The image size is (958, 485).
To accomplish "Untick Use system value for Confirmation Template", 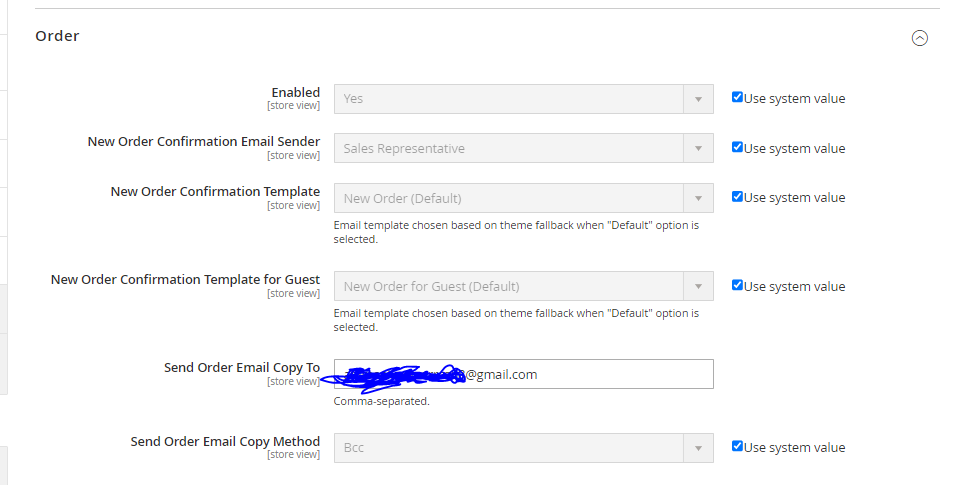I will pyautogui.click(x=737, y=197).
